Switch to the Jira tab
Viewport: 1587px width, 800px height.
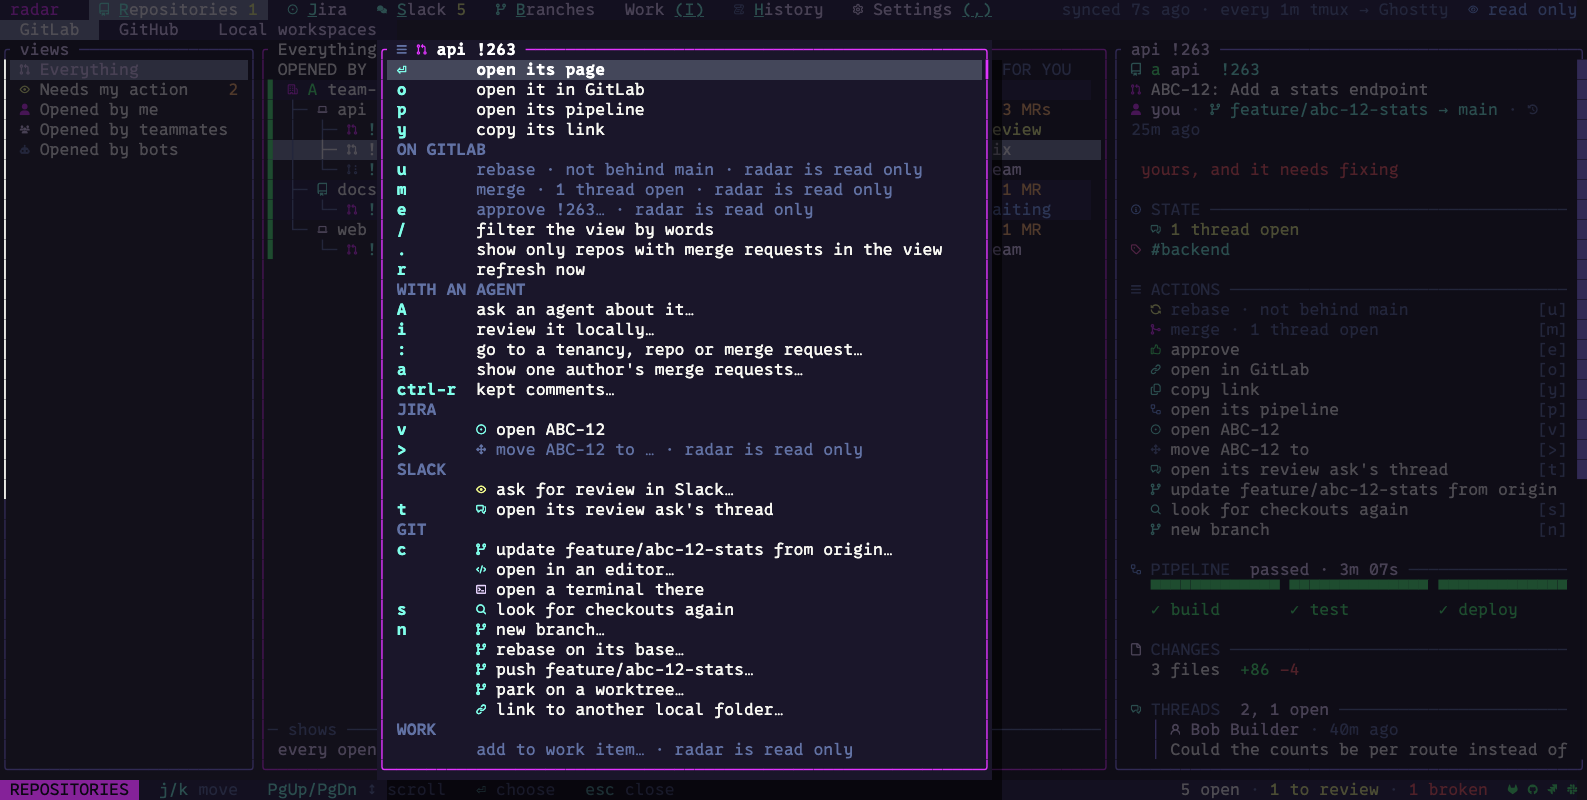(x=317, y=10)
